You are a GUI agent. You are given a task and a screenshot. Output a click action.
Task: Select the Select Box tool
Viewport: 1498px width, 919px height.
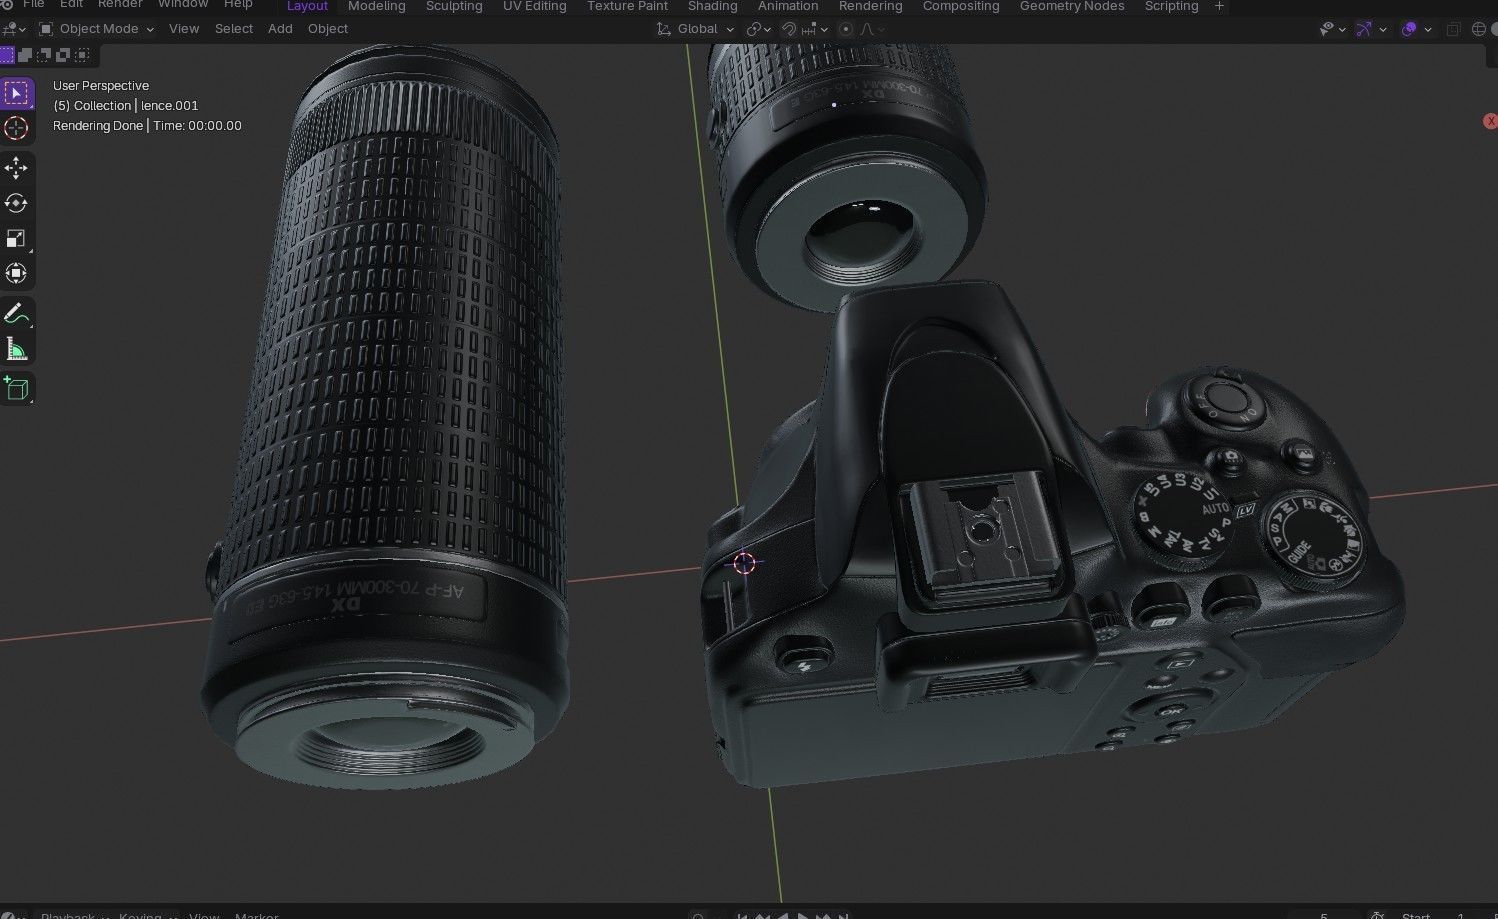(x=16, y=93)
